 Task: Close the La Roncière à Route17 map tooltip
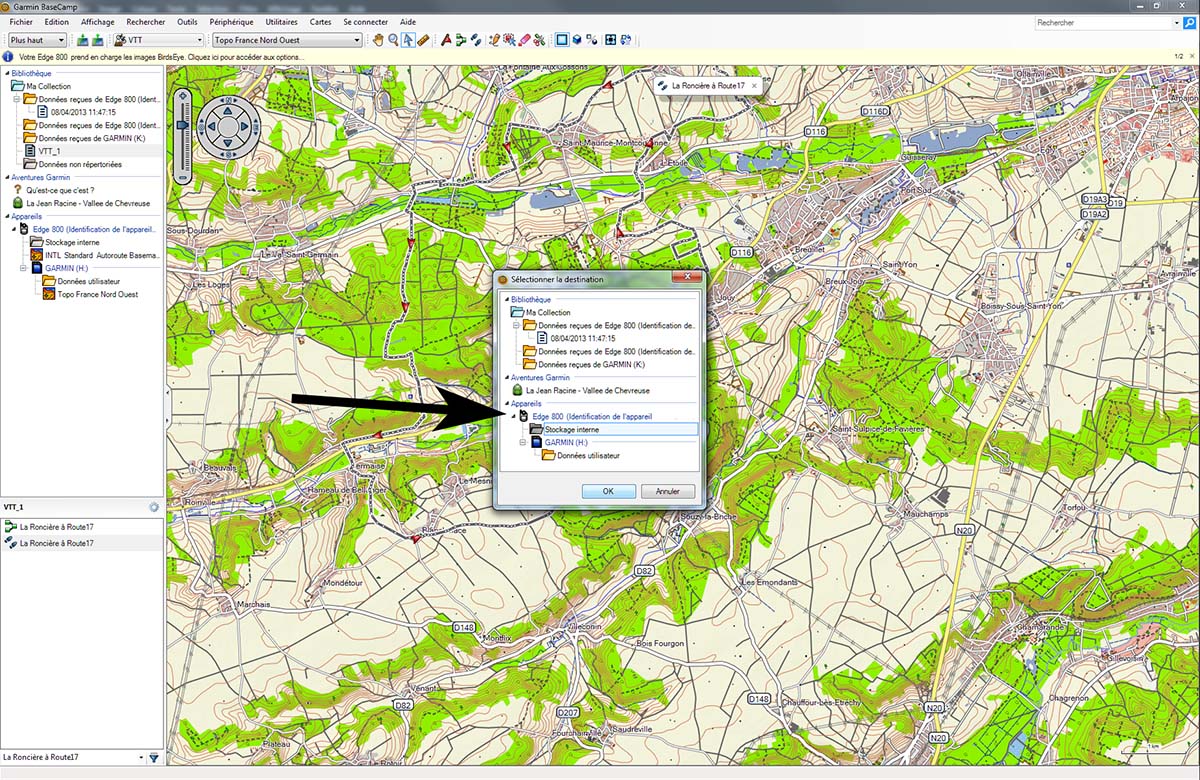click(x=753, y=86)
